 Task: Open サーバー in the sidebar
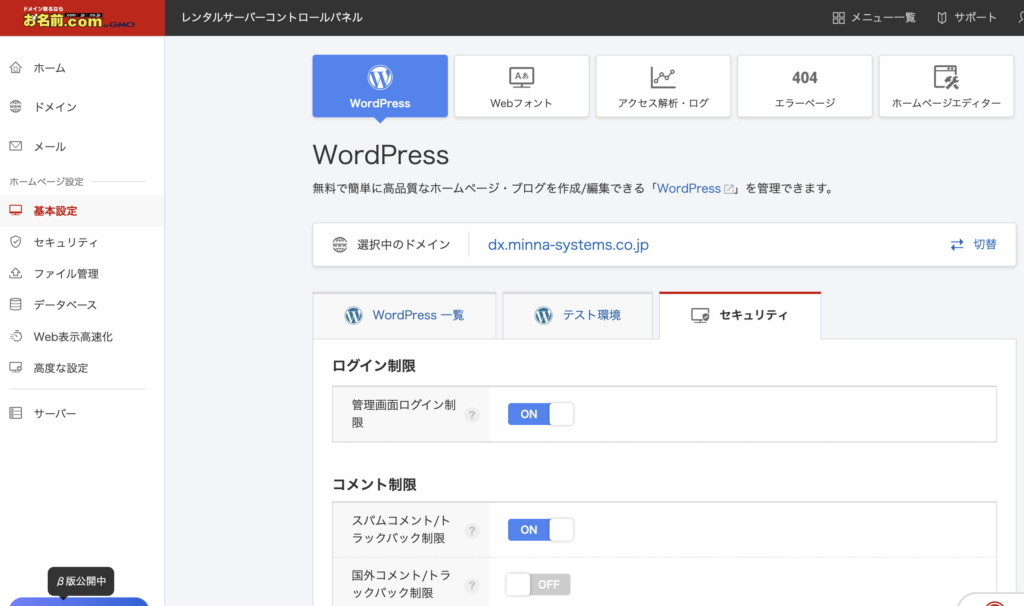82,413
